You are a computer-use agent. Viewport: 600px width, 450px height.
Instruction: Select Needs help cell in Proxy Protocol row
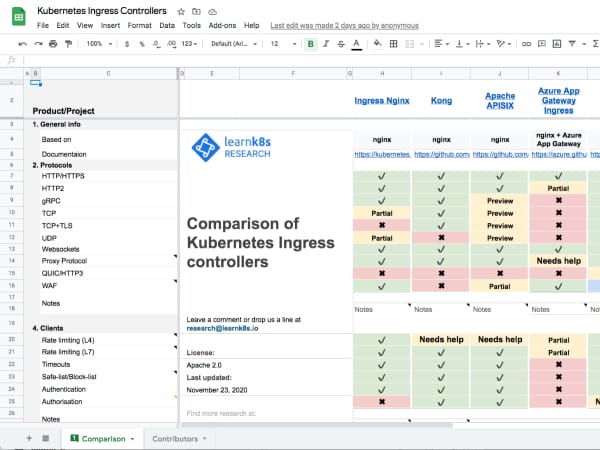[x=558, y=261]
